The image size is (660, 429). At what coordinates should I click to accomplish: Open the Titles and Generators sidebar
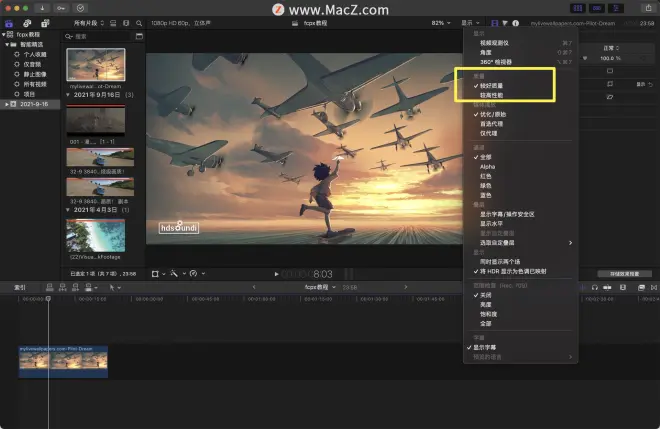point(45,23)
